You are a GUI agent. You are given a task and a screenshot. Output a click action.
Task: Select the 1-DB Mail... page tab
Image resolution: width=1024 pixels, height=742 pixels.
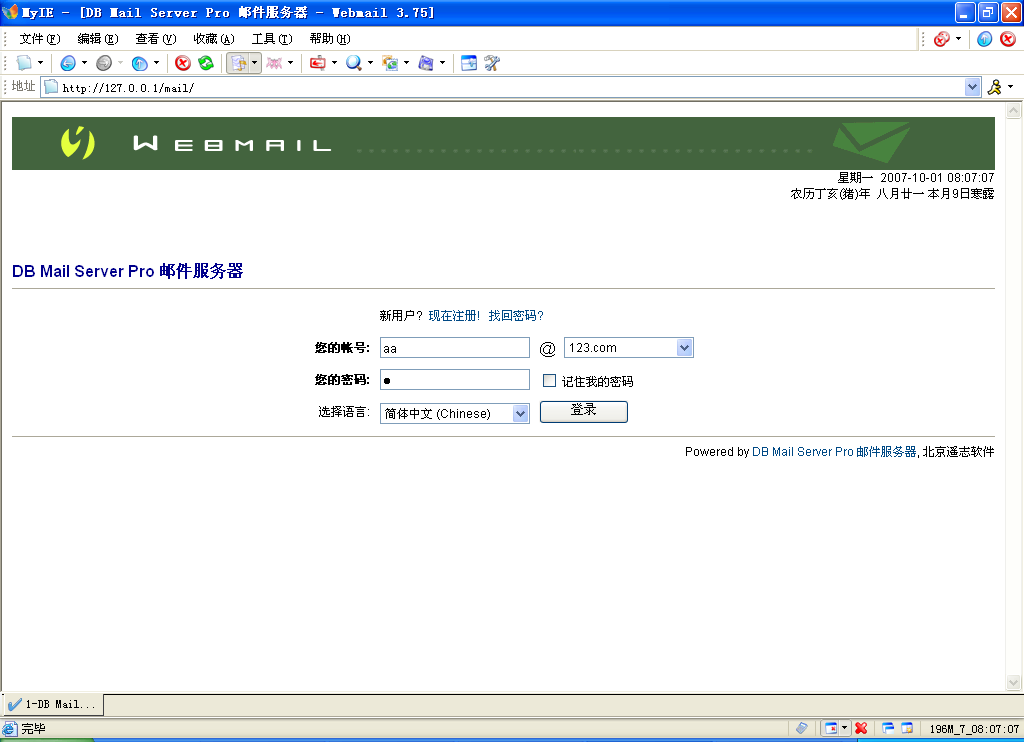pos(52,704)
